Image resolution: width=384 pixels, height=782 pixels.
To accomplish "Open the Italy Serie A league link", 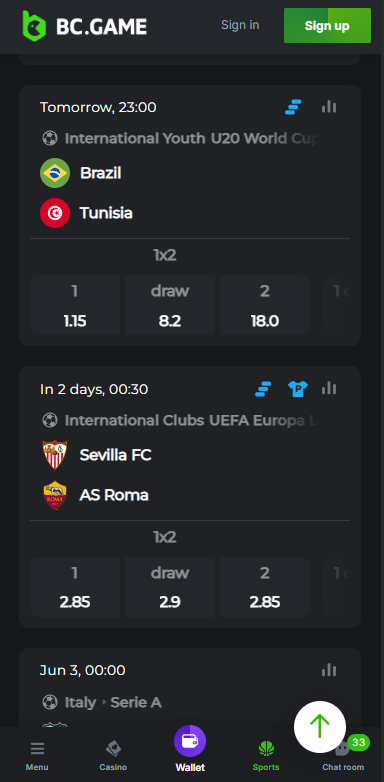I will click(113, 702).
